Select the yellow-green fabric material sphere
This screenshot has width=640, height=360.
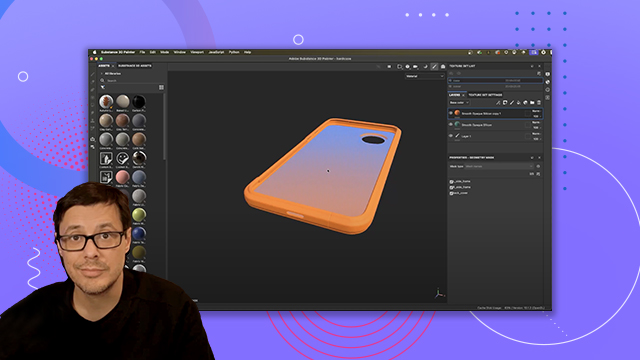(x=139, y=215)
